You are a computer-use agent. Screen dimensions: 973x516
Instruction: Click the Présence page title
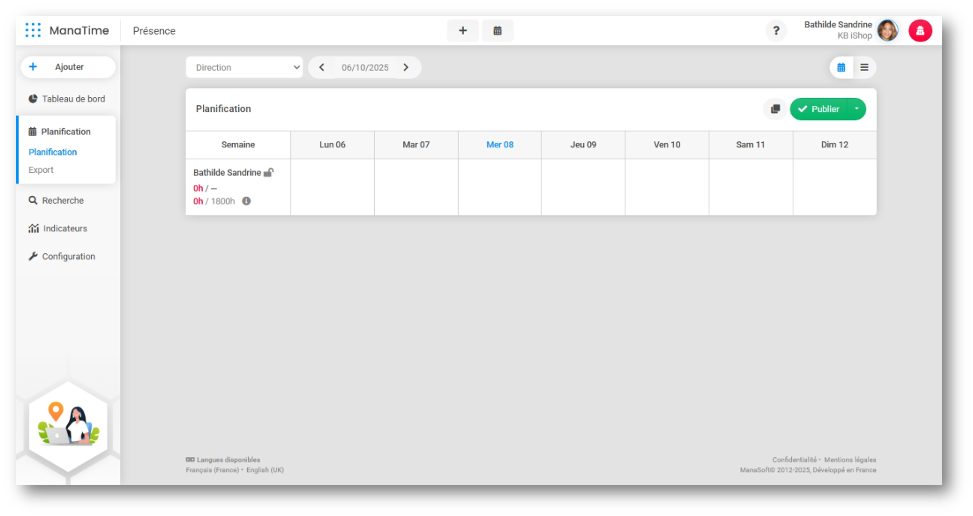click(154, 31)
